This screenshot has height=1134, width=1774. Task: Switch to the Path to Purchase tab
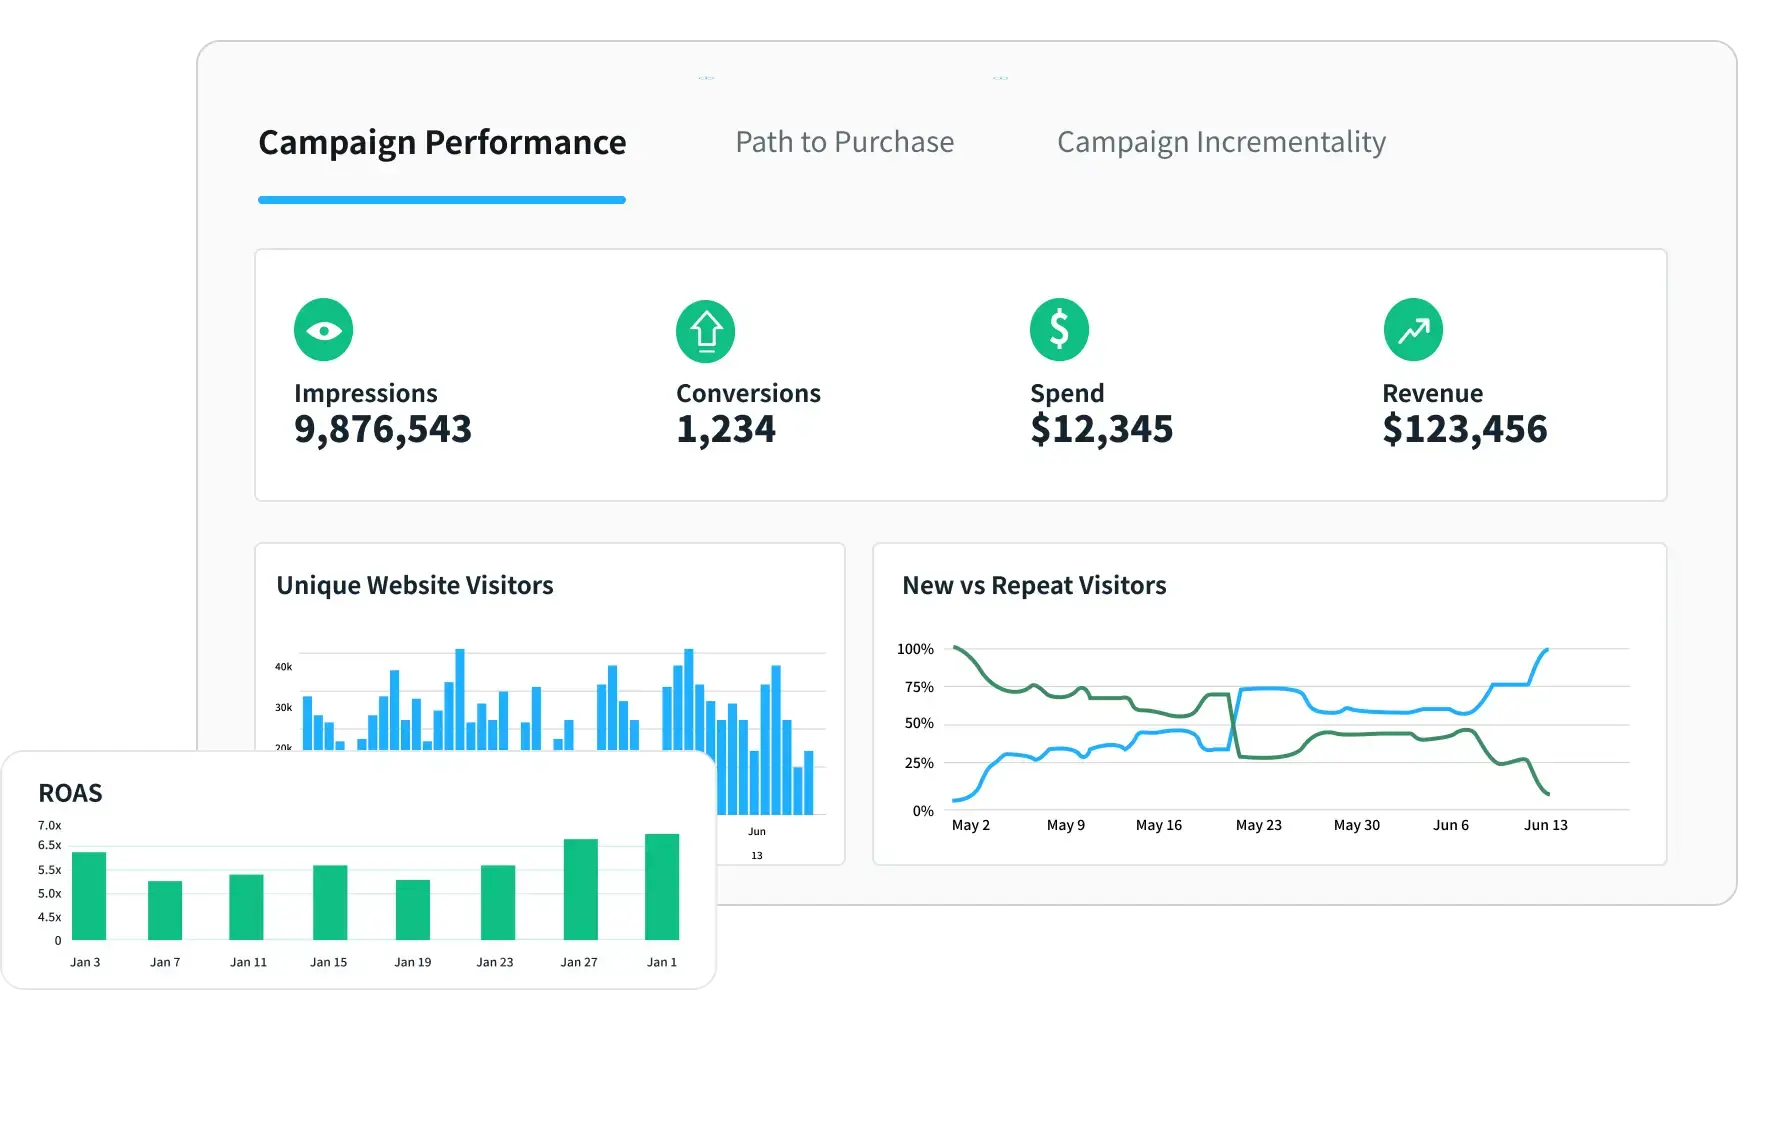844,142
